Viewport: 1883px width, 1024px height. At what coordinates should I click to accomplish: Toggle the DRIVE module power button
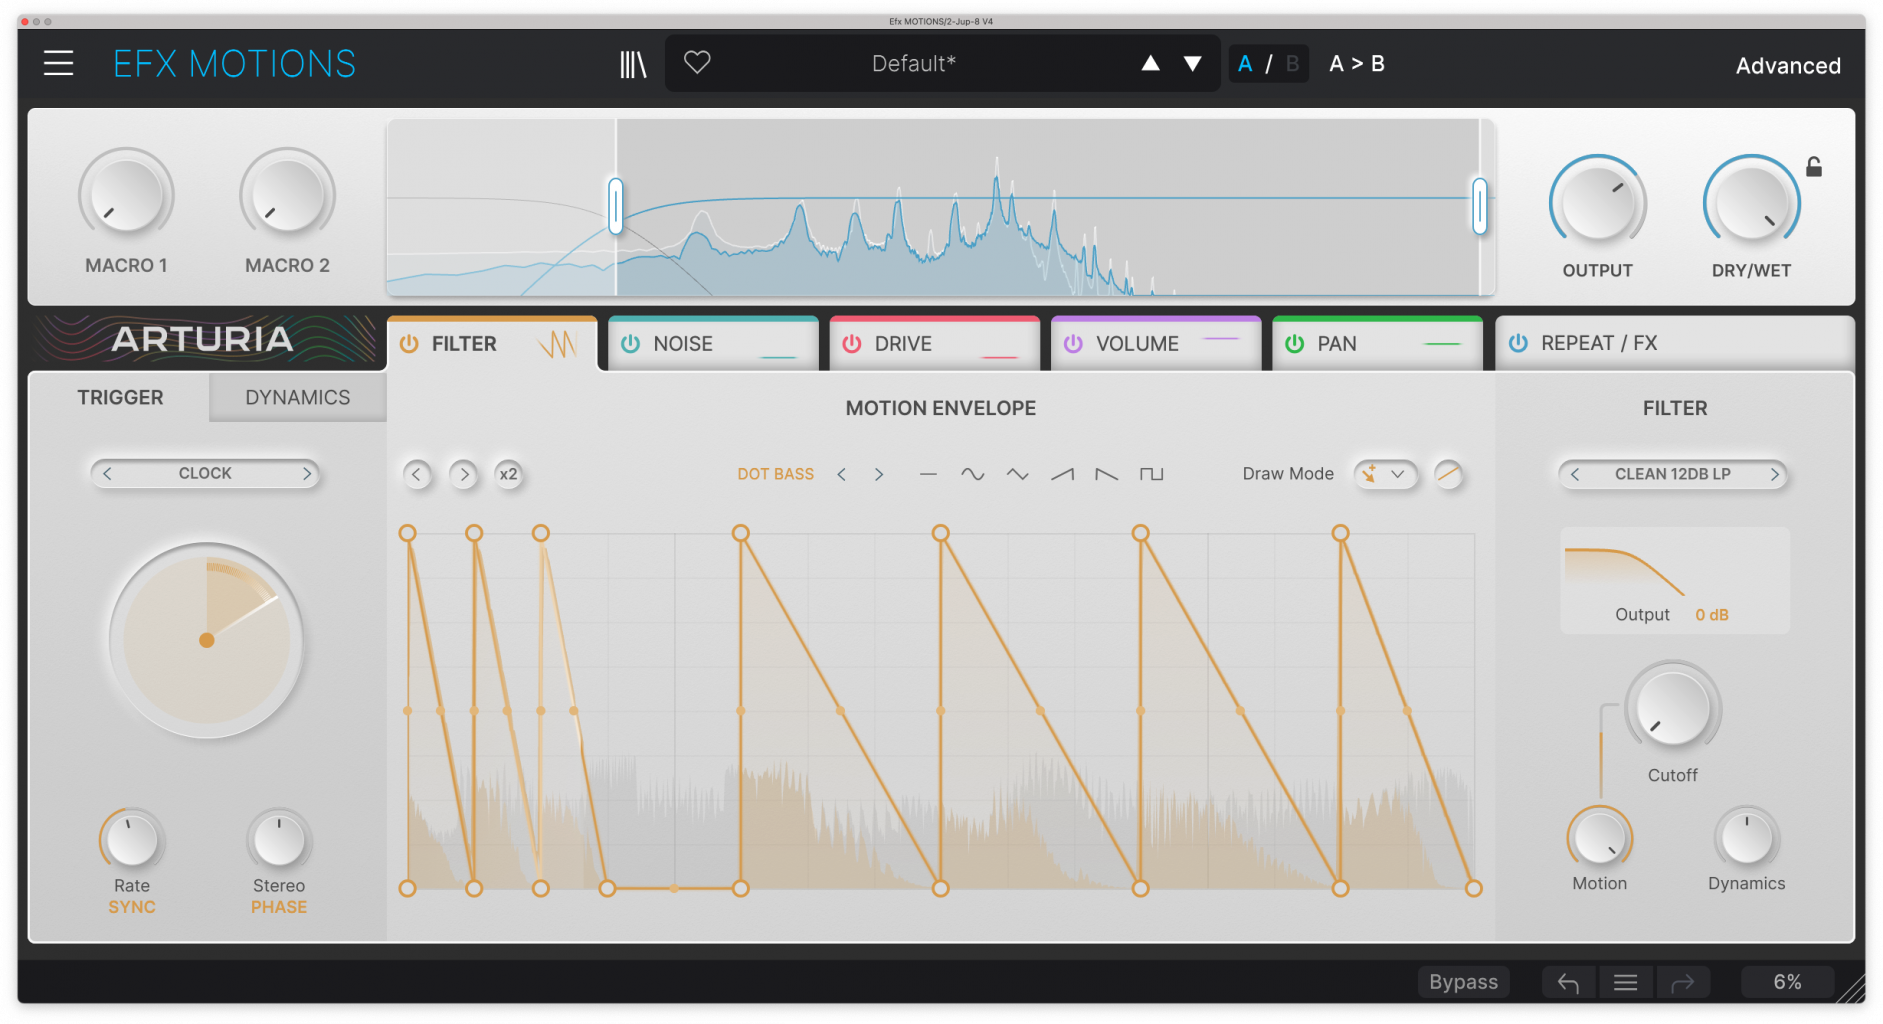pos(852,343)
